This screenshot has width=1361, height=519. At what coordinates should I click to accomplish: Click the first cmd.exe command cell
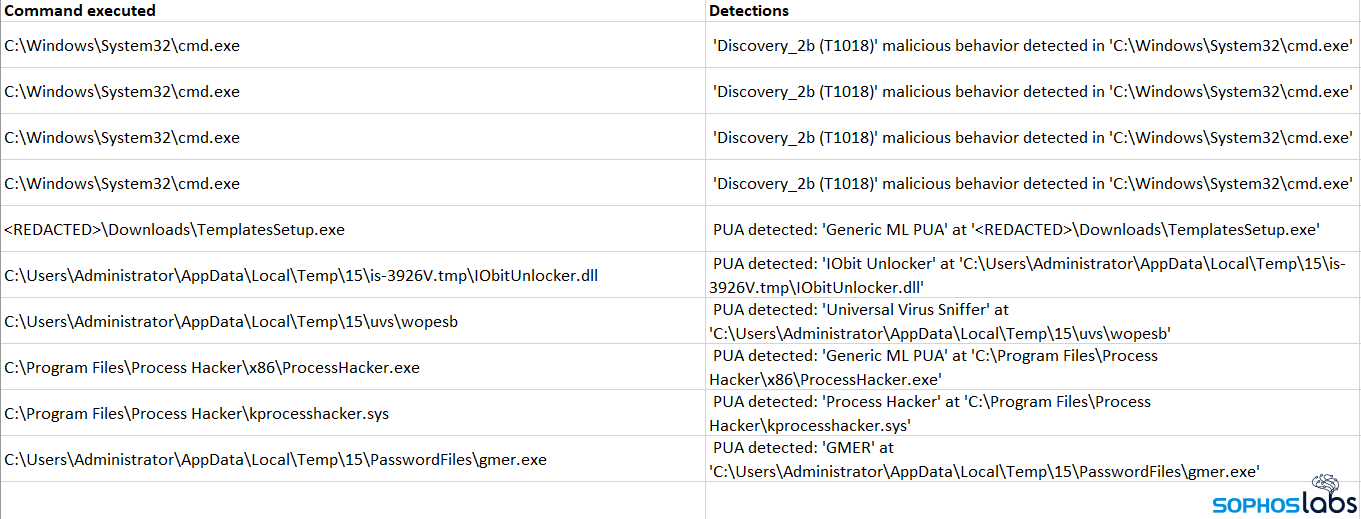122,45
